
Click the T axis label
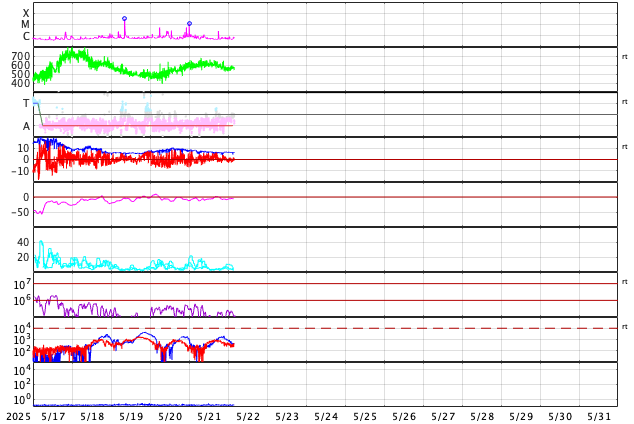tap(26, 103)
